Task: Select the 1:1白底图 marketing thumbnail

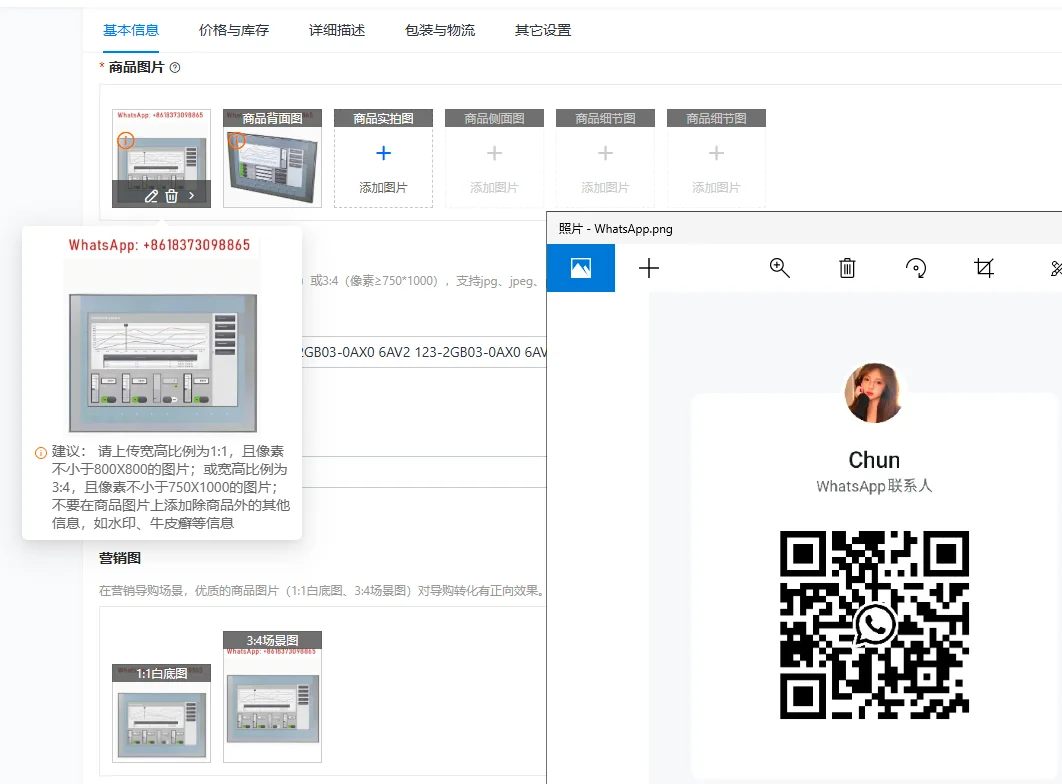Action: pyautogui.click(x=161, y=714)
